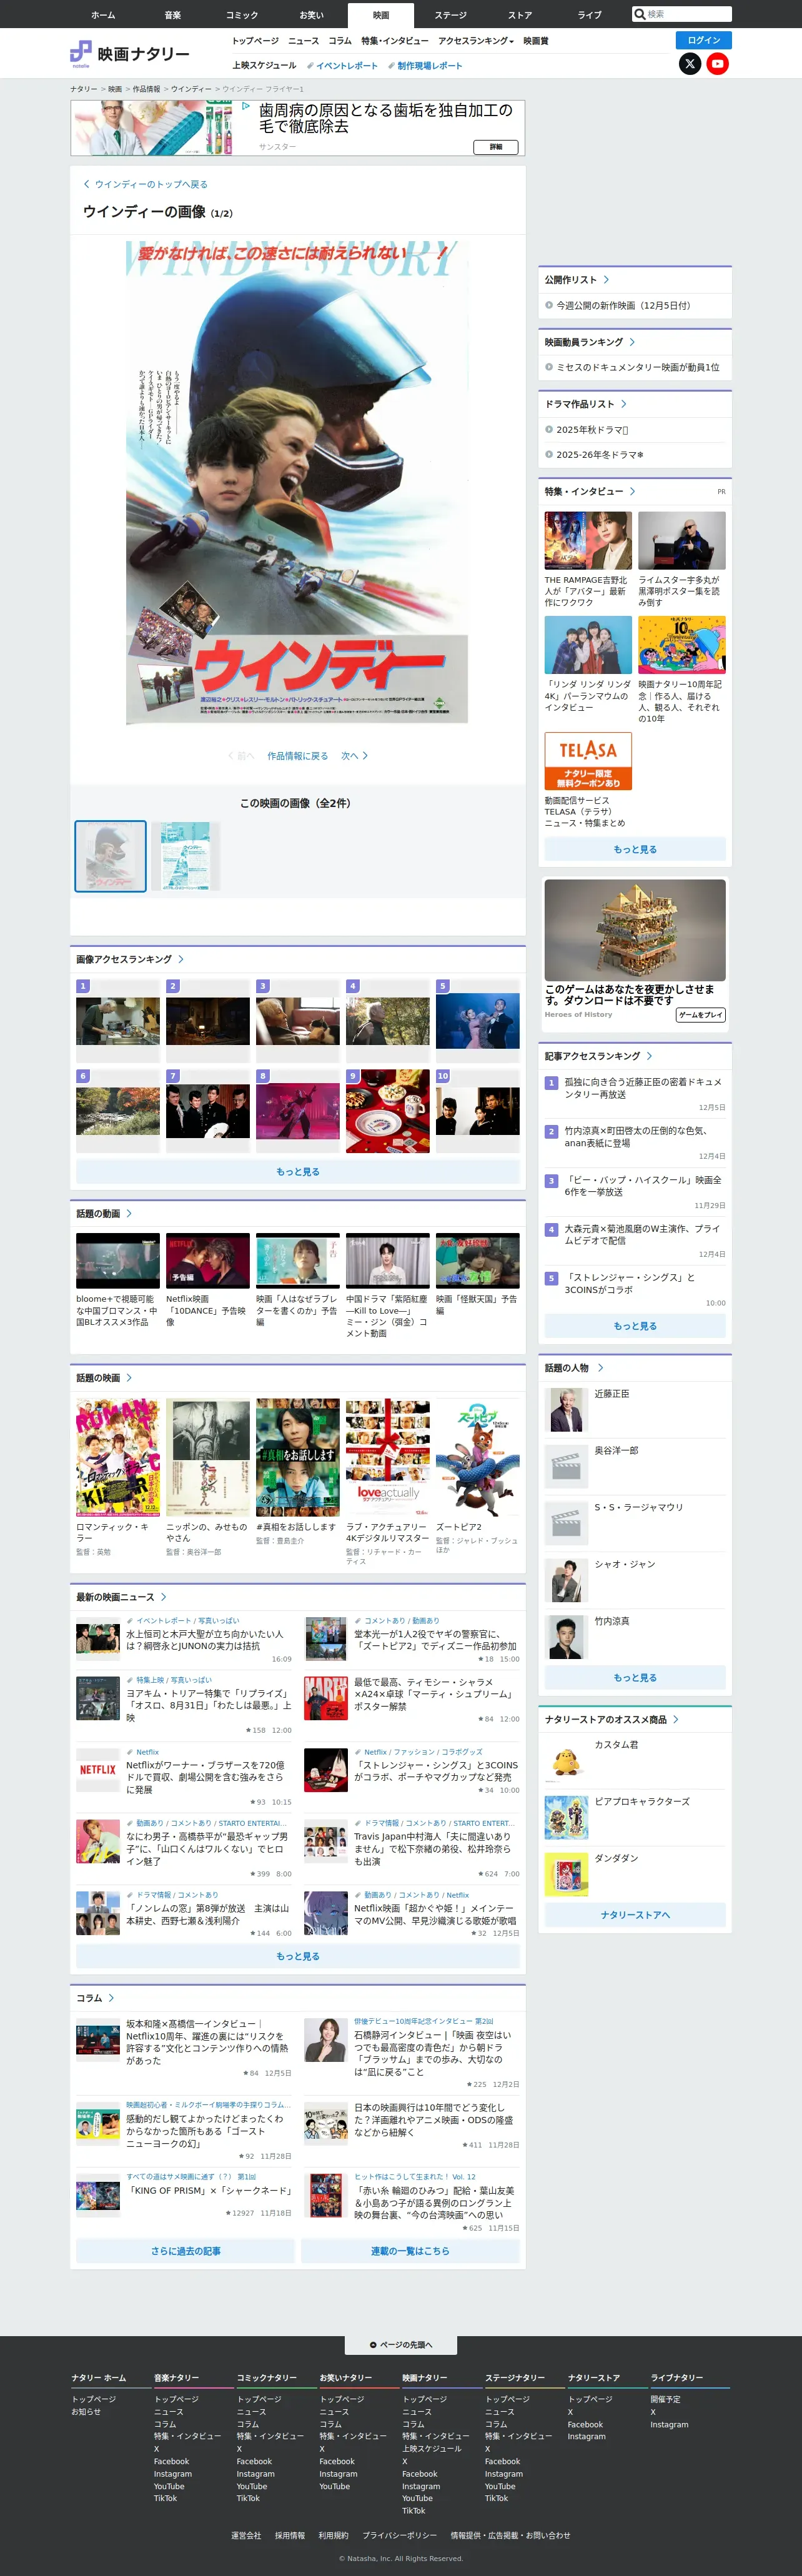Expand 公開作リスト via its chevron
The image size is (802, 2576).
pos(606,280)
